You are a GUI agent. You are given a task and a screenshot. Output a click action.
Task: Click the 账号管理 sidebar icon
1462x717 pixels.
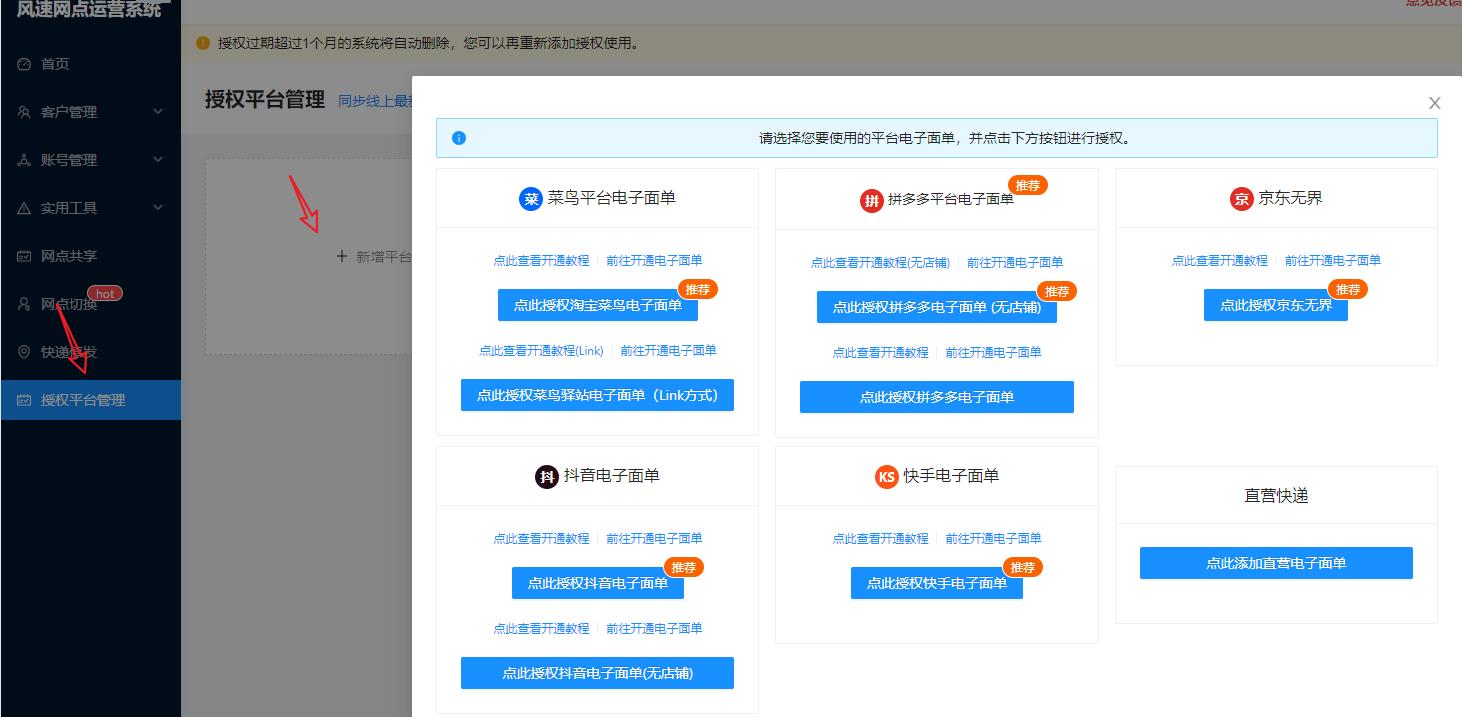(22, 159)
